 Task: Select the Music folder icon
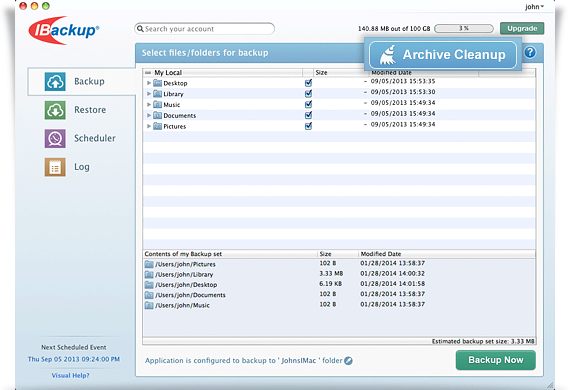point(157,105)
